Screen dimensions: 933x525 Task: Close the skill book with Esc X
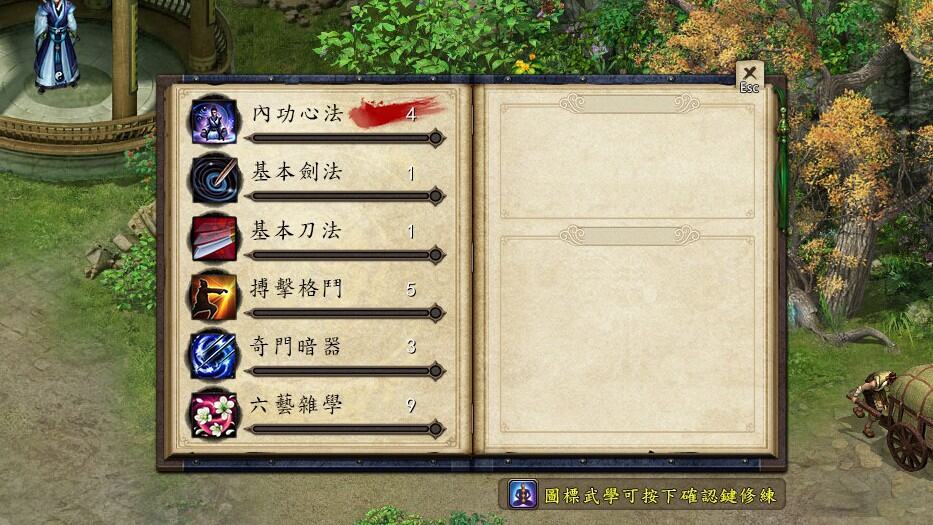pos(749,77)
